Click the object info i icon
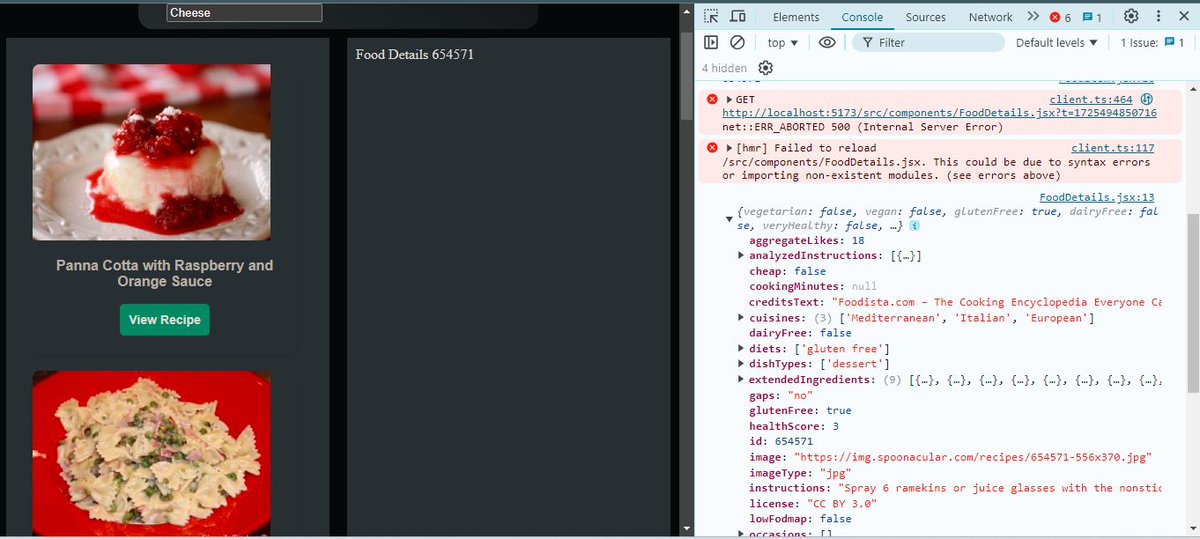This screenshot has height=539, width=1200. point(914,227)
